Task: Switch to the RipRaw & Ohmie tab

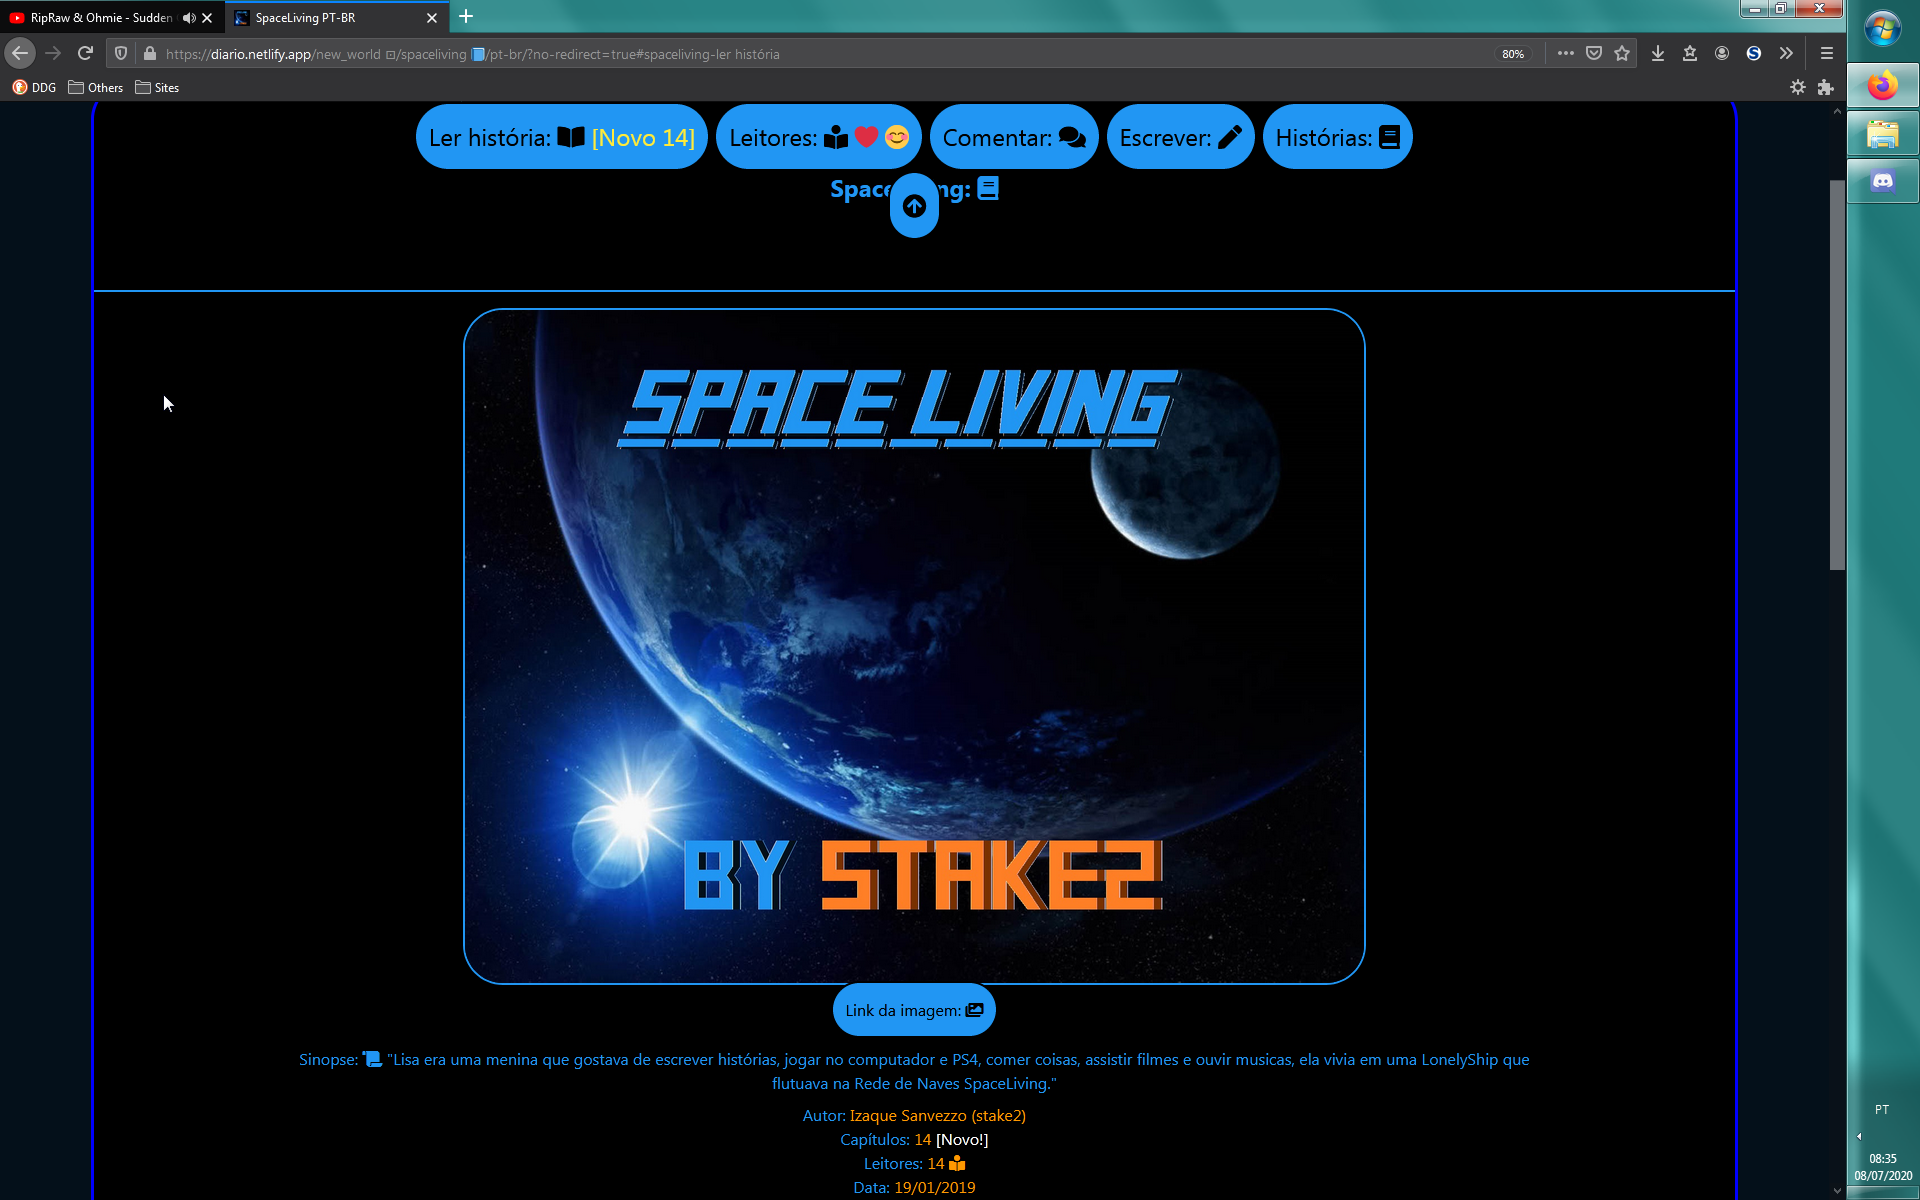Action: coord(100,18)
